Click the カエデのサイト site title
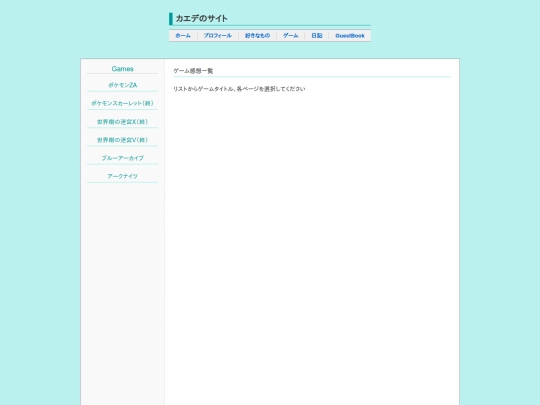The height and width of the screenshot is (405, 540). click(201, 19)
